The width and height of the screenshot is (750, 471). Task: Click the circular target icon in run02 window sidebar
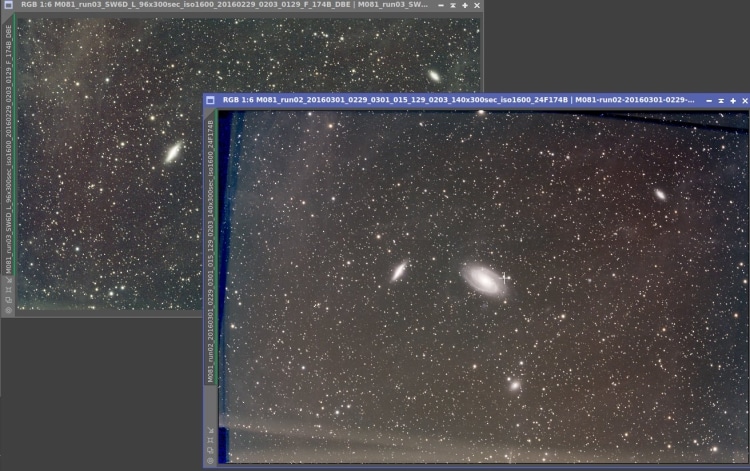(x=210, y=460)
